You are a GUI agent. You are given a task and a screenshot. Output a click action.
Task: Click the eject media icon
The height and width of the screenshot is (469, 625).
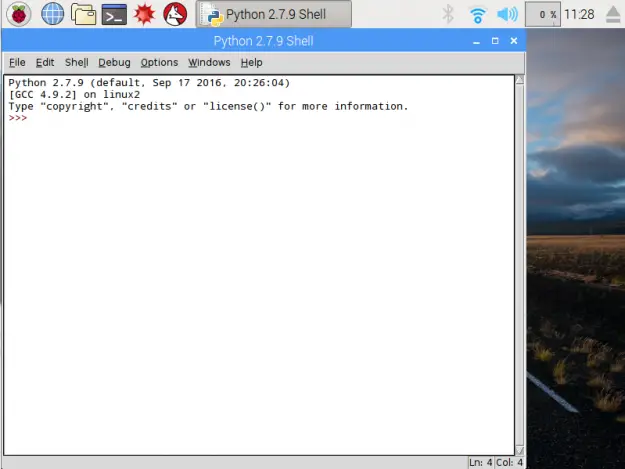[613, 15]
